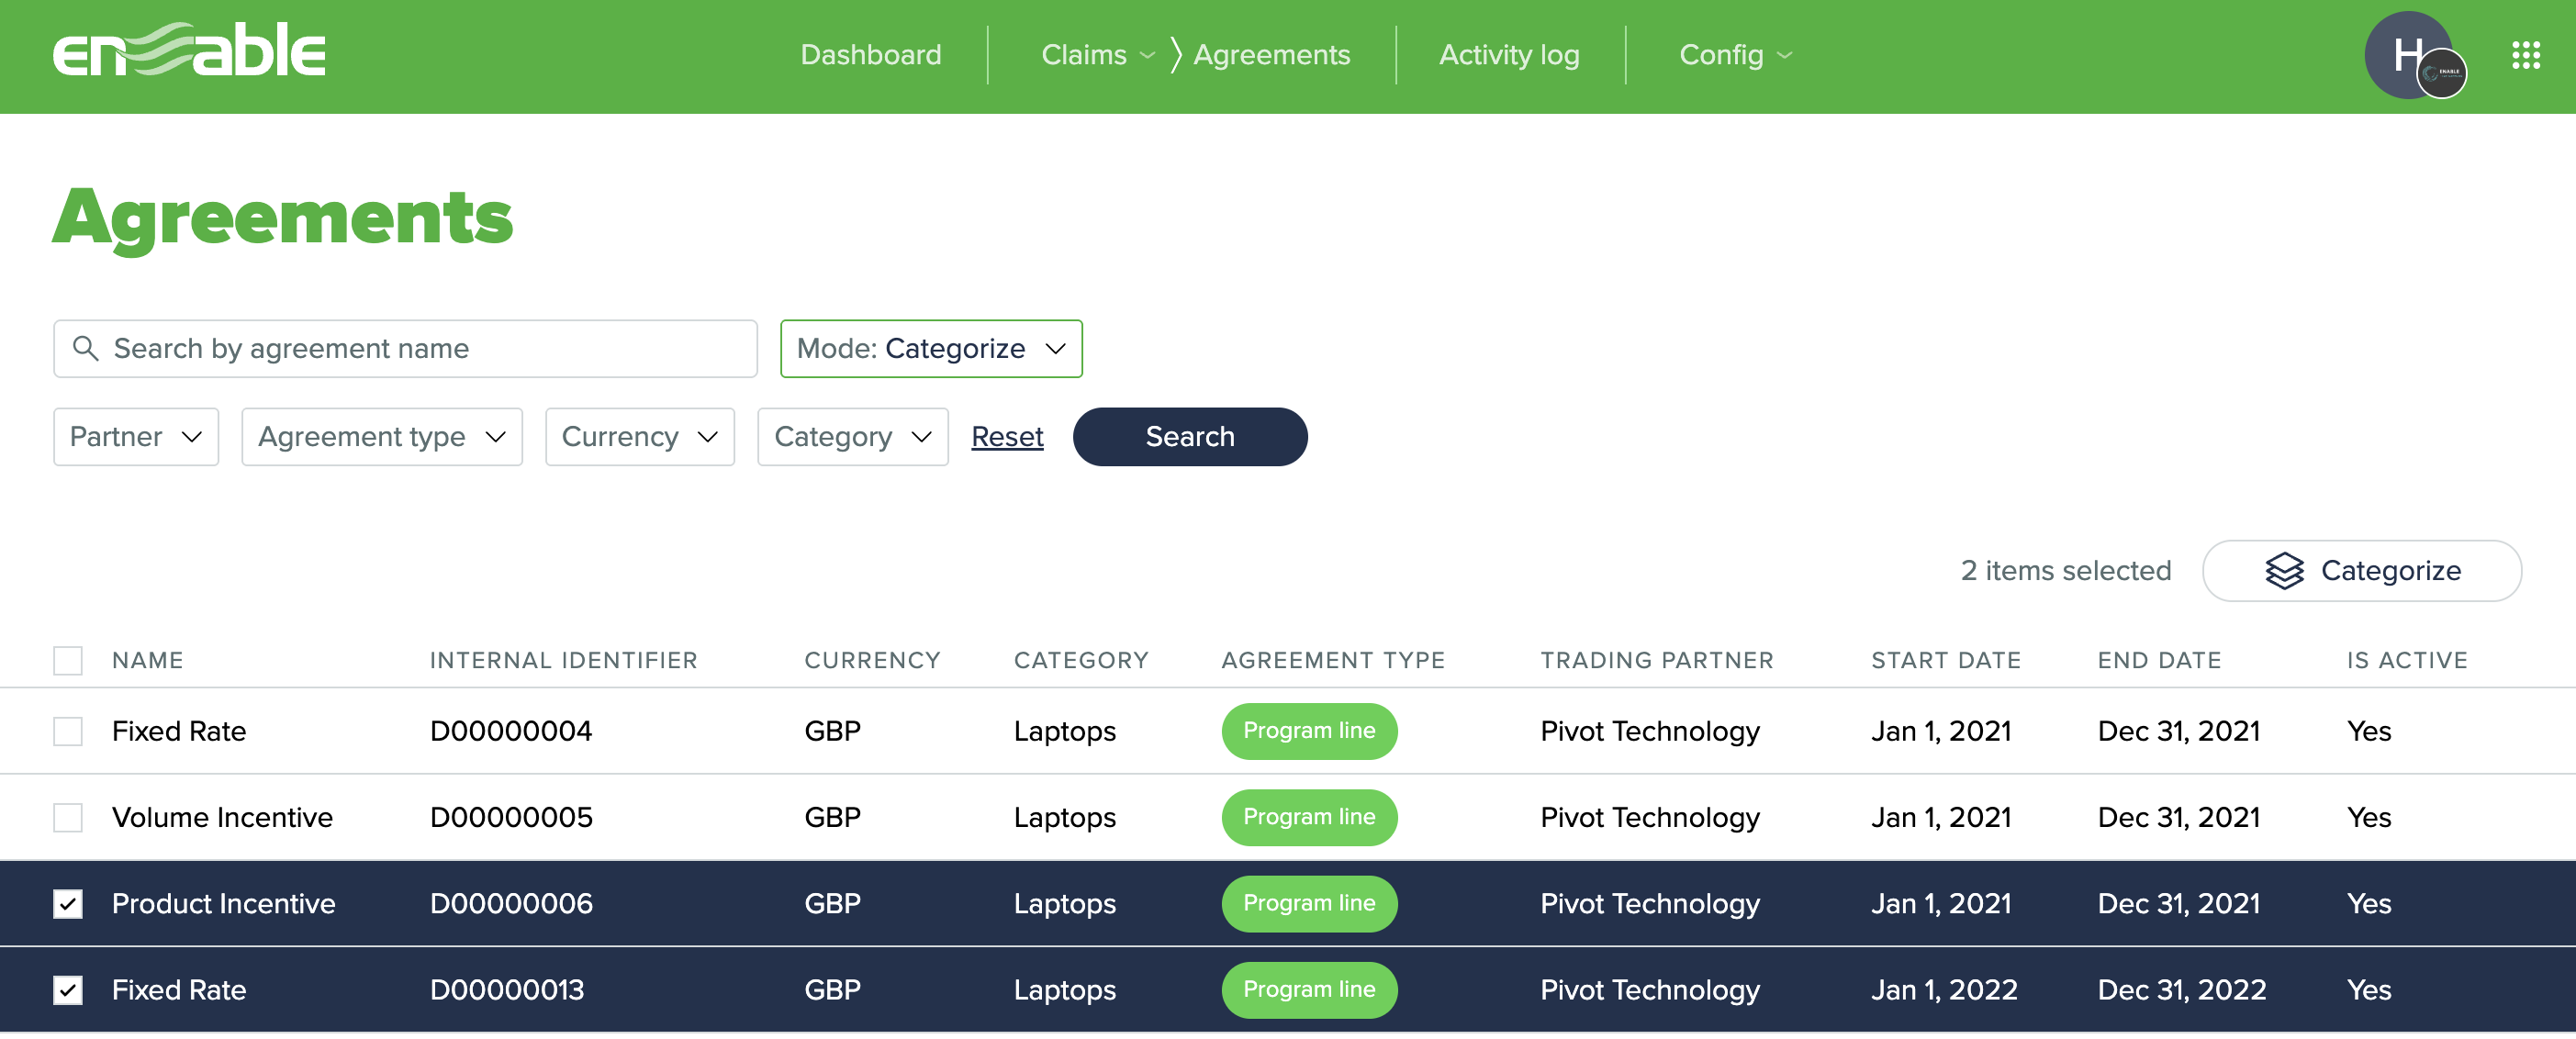Open the Activity log menu item
The image size is (2576, 1039).
[1508, 55]
